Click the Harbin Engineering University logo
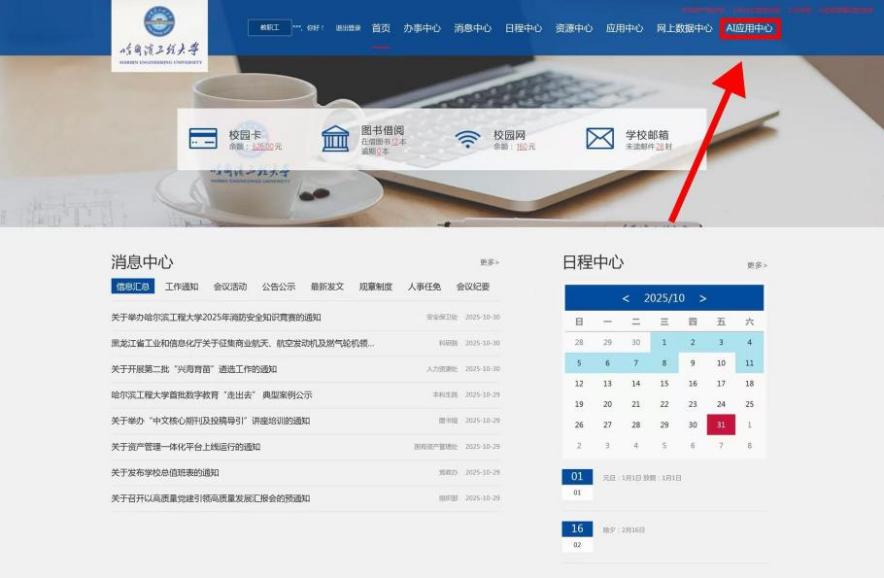 pos(160,35)
